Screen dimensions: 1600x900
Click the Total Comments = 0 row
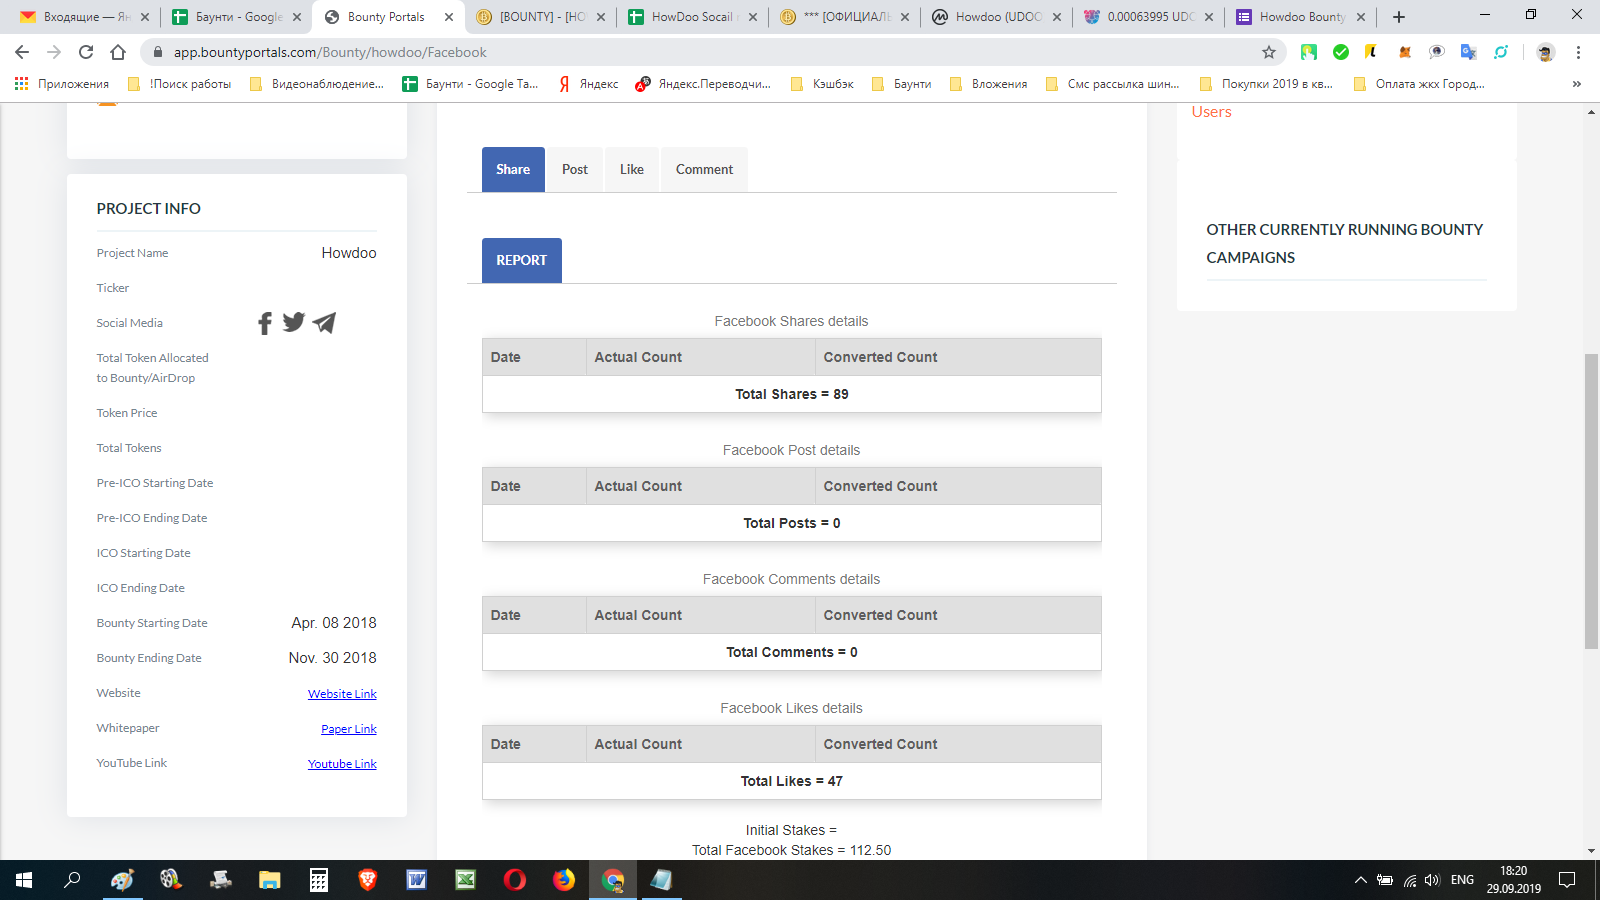(791, 652)
